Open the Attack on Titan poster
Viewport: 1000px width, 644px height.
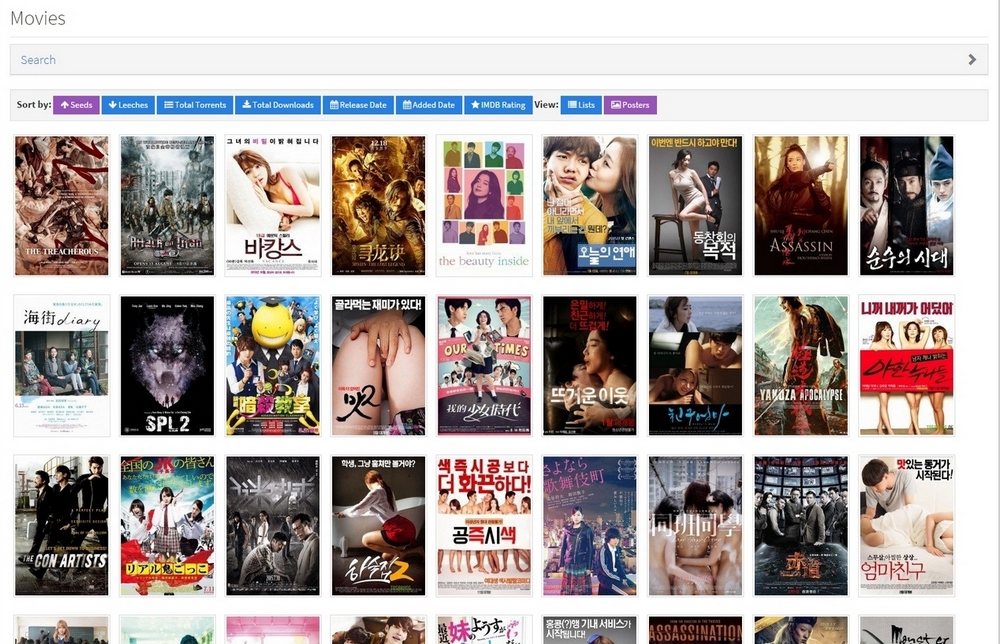click(x=167, y=206)
